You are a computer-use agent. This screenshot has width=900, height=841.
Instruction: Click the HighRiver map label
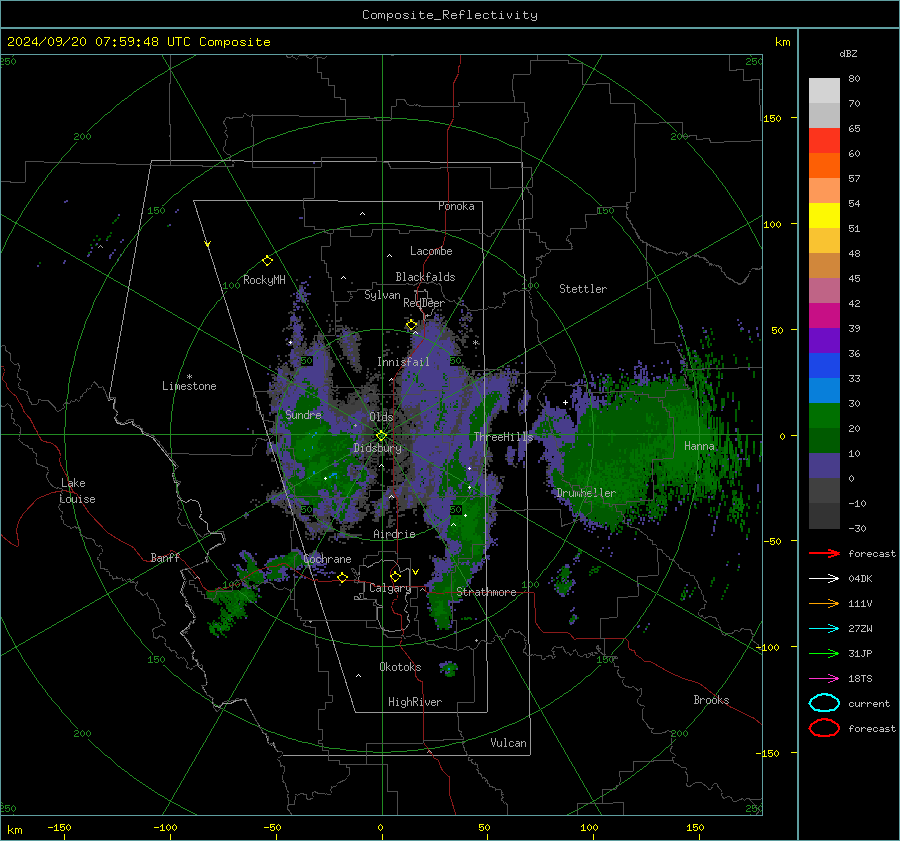pyautogui.click(x=415, y=702)
